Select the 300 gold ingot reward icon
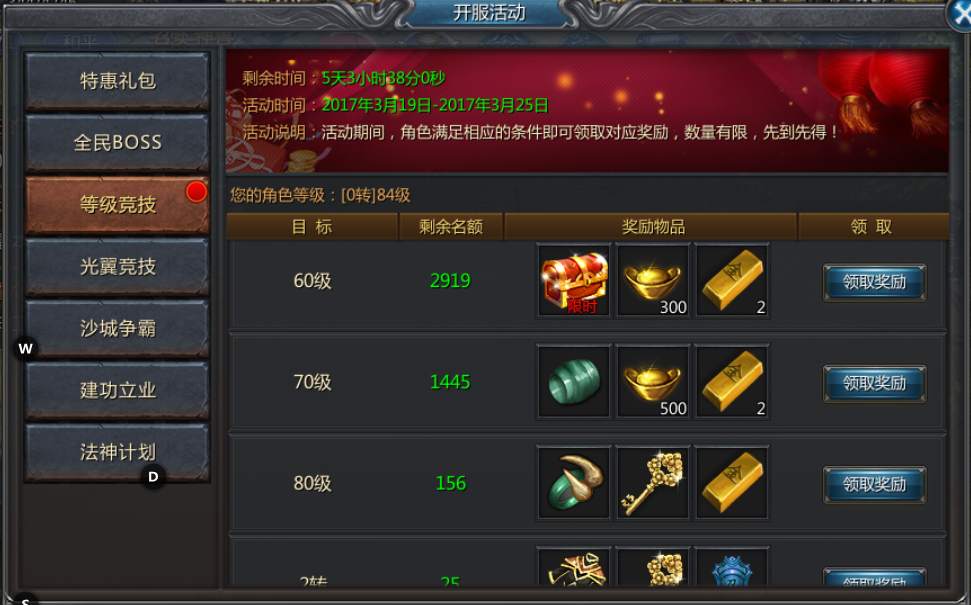 653,281
